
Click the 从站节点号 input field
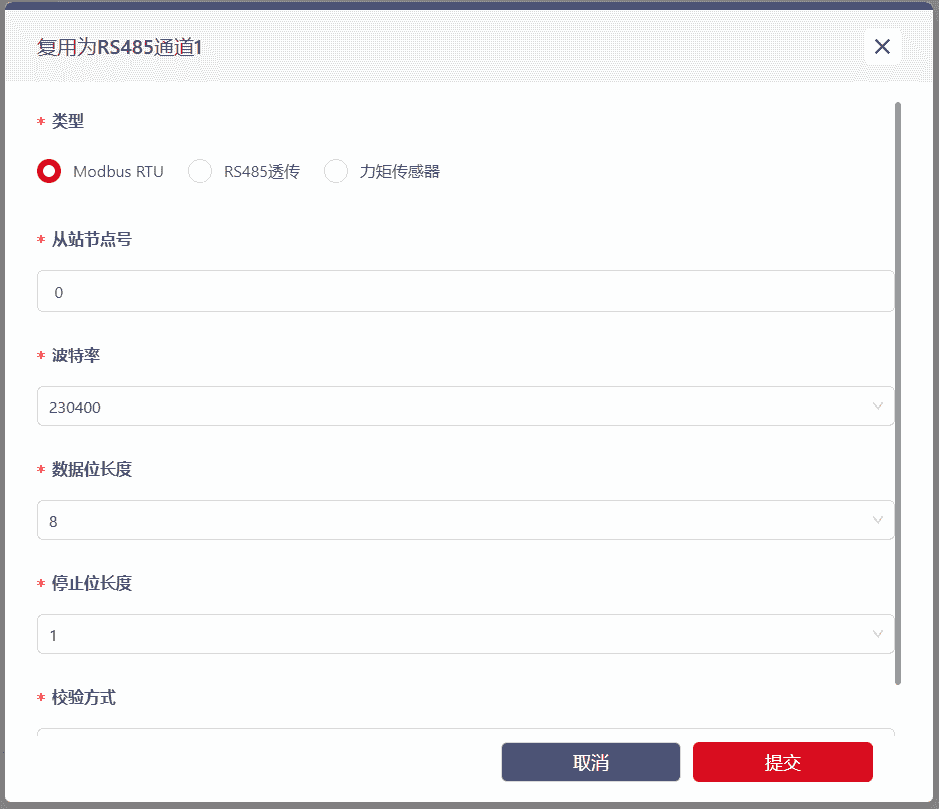point(465,292)
